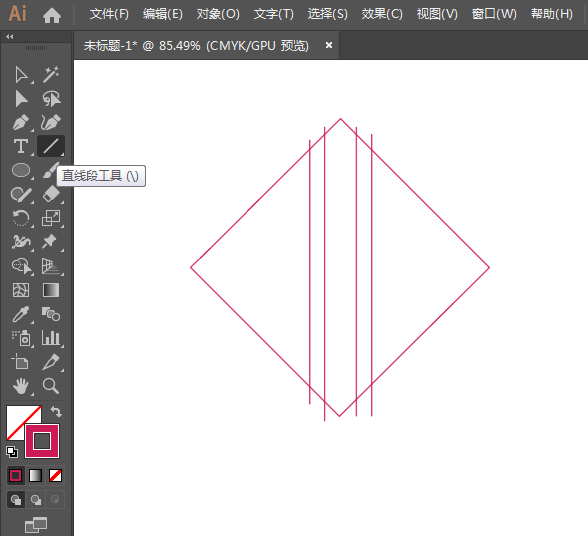Image resolution: width=588 pixels, height=536 pixels.
Task: Select the Warp width tool
Action: pos(21,242)
